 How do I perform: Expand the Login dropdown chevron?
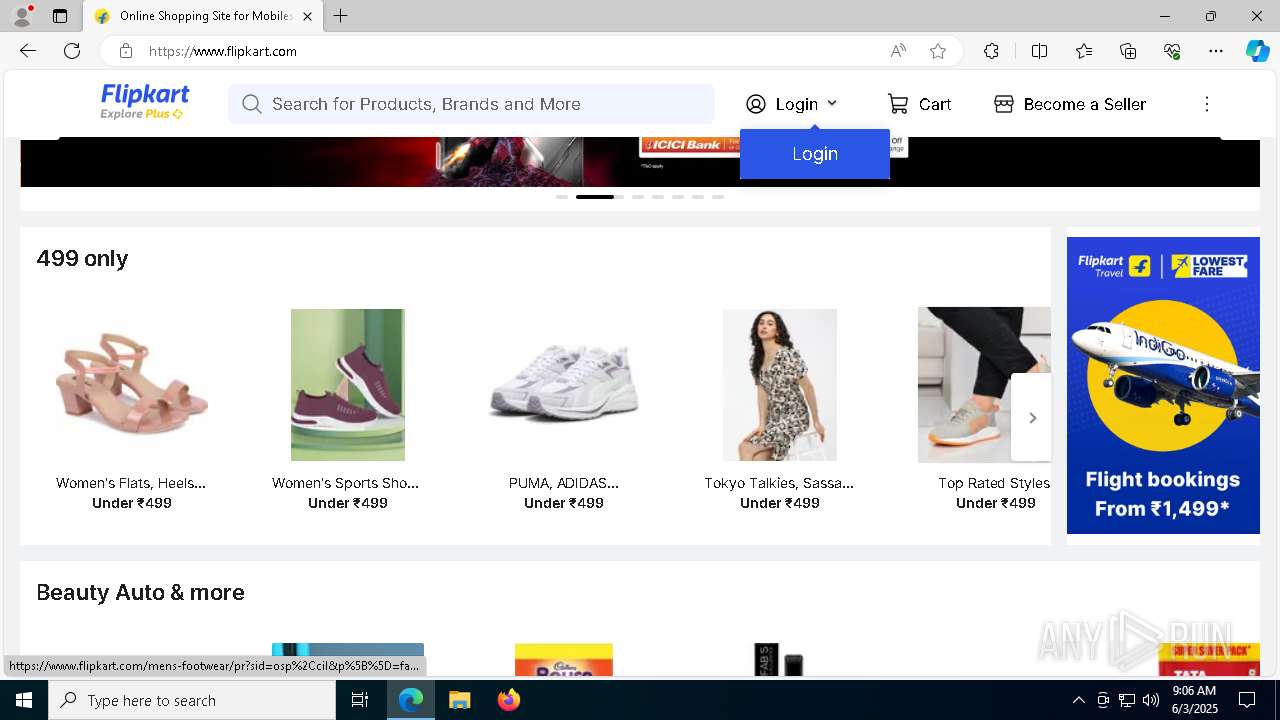pos(832,103)
